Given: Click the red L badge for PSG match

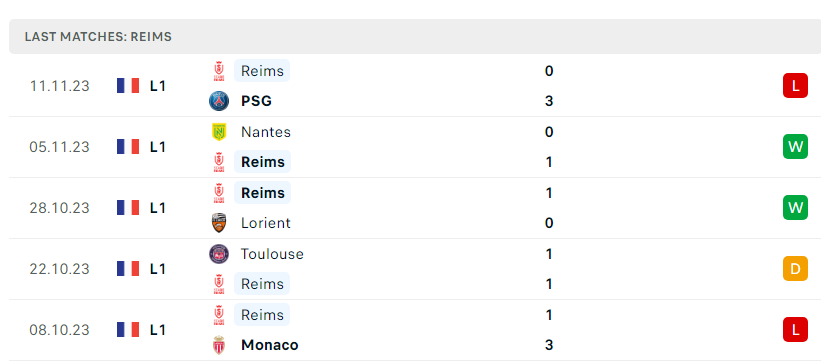Looking at the screenshot, I should click(x=795, y=86).
